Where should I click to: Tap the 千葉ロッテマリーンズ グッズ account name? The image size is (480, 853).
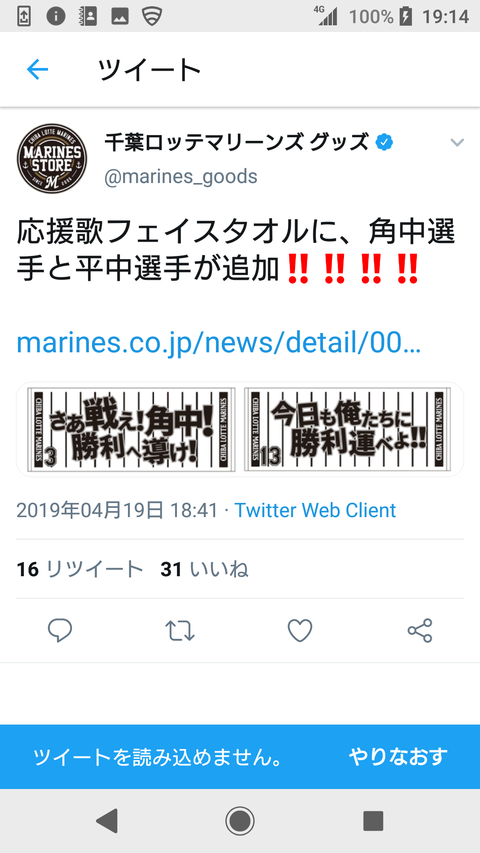coord(237,143)
